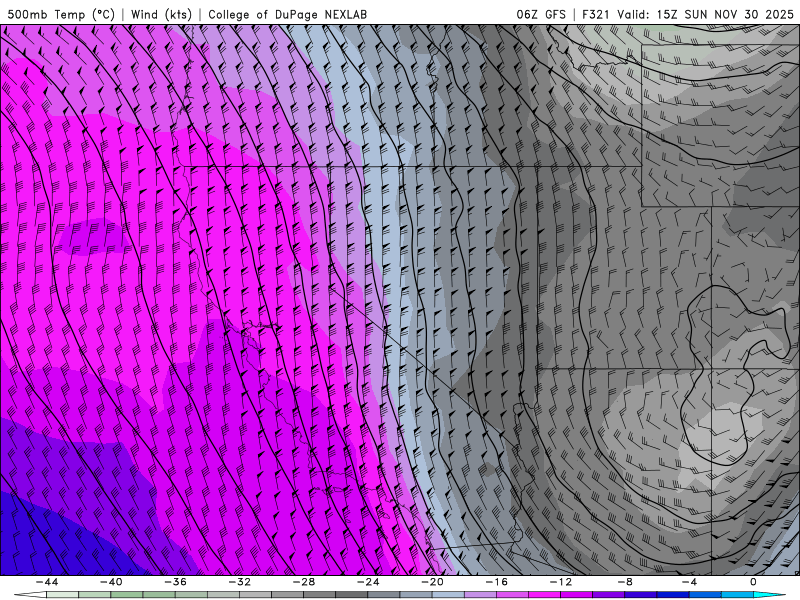Click the -4 color bar label
This screenshot has width=800, height=600.
click(689, 582)
